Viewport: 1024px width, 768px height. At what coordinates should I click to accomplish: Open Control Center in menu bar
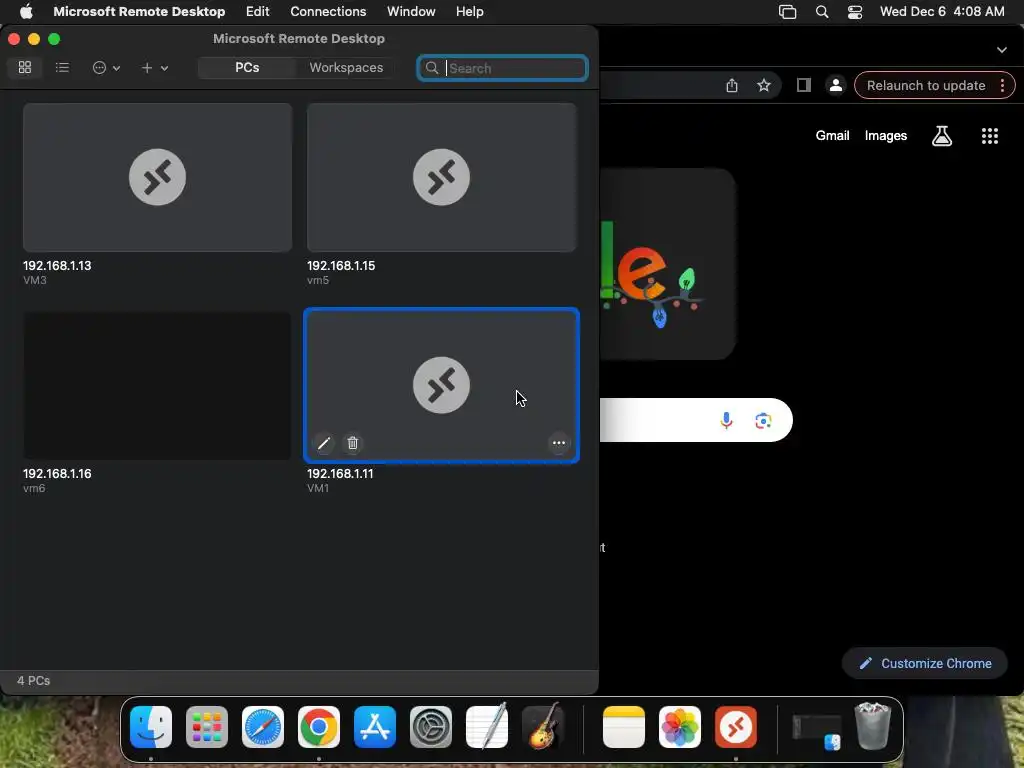tap(855, 12)
